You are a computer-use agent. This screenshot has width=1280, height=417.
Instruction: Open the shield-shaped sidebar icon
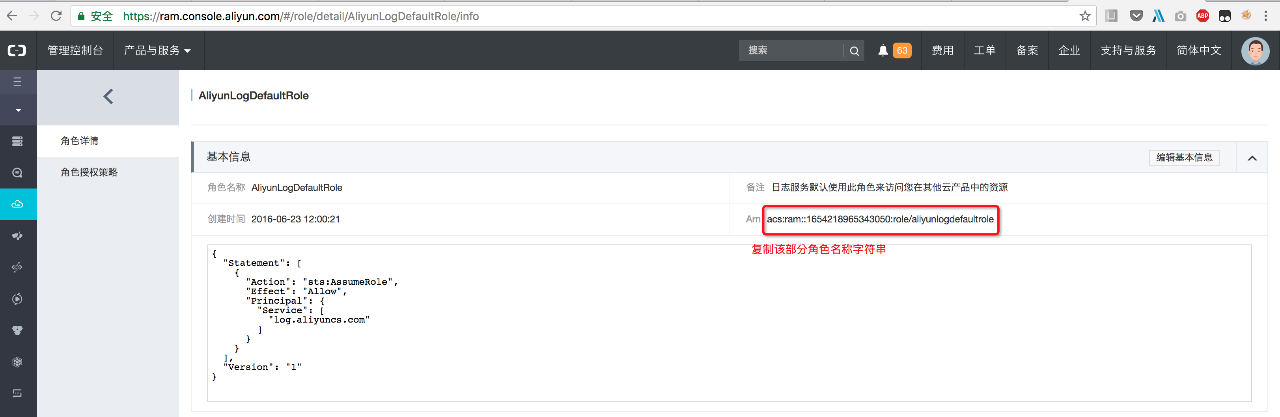[x=17, y=330]
